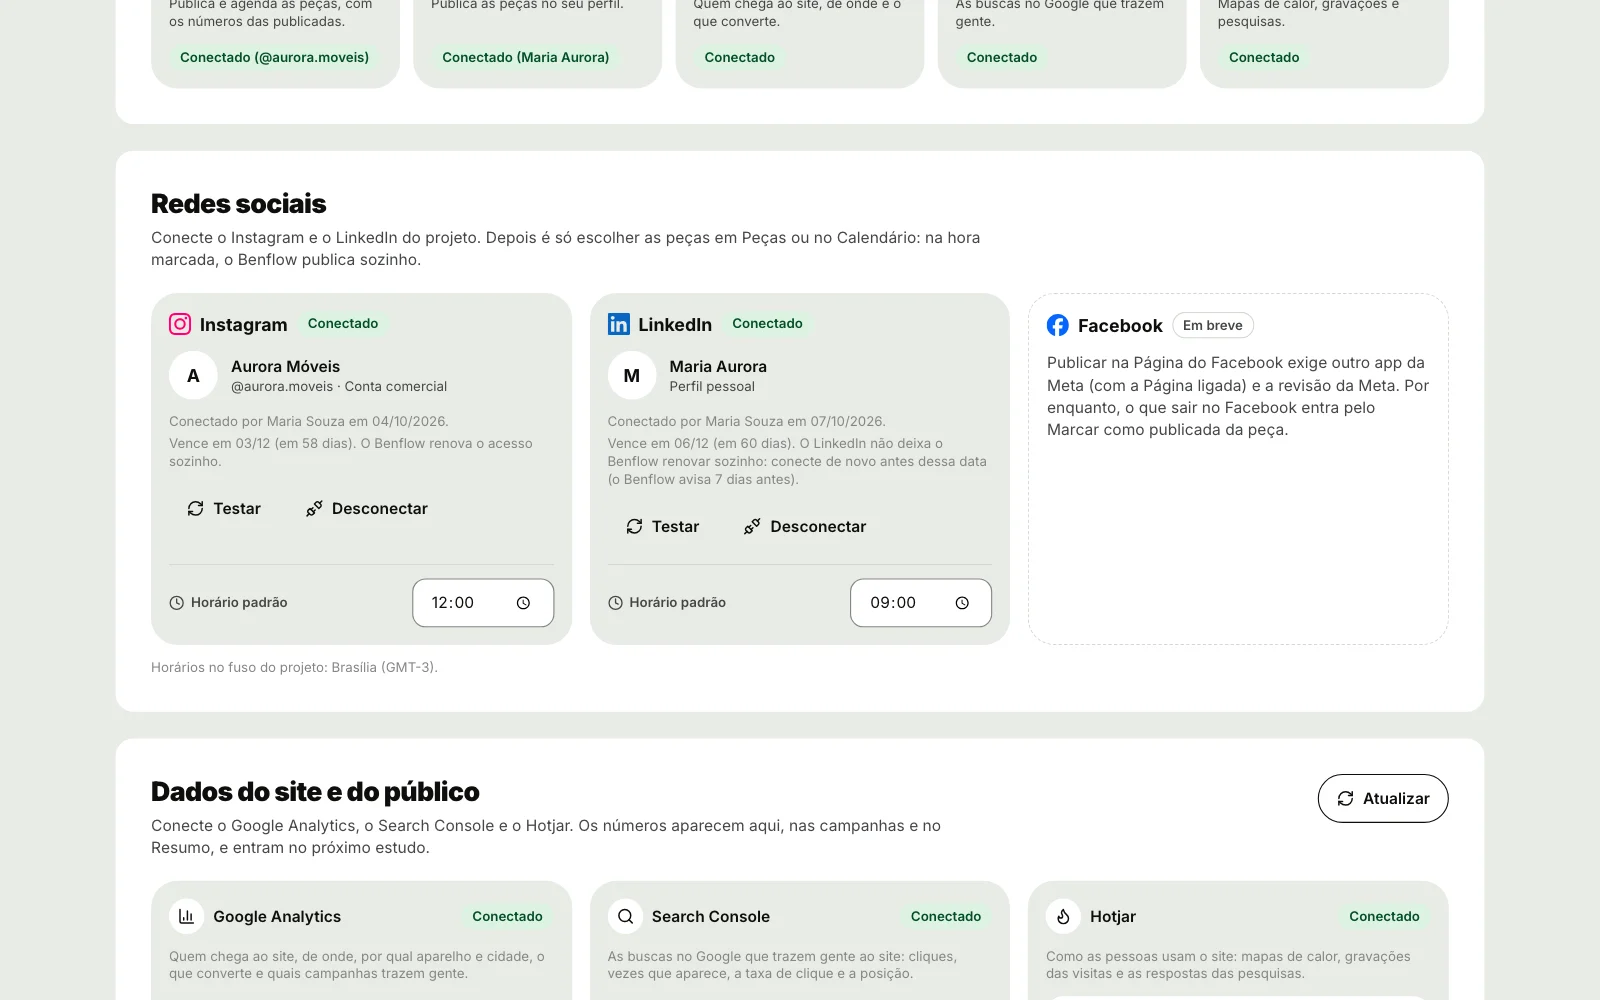Click the Redes sociais heading
This screenshot has width=1600, height=1000.
click(x=239, y=204)
